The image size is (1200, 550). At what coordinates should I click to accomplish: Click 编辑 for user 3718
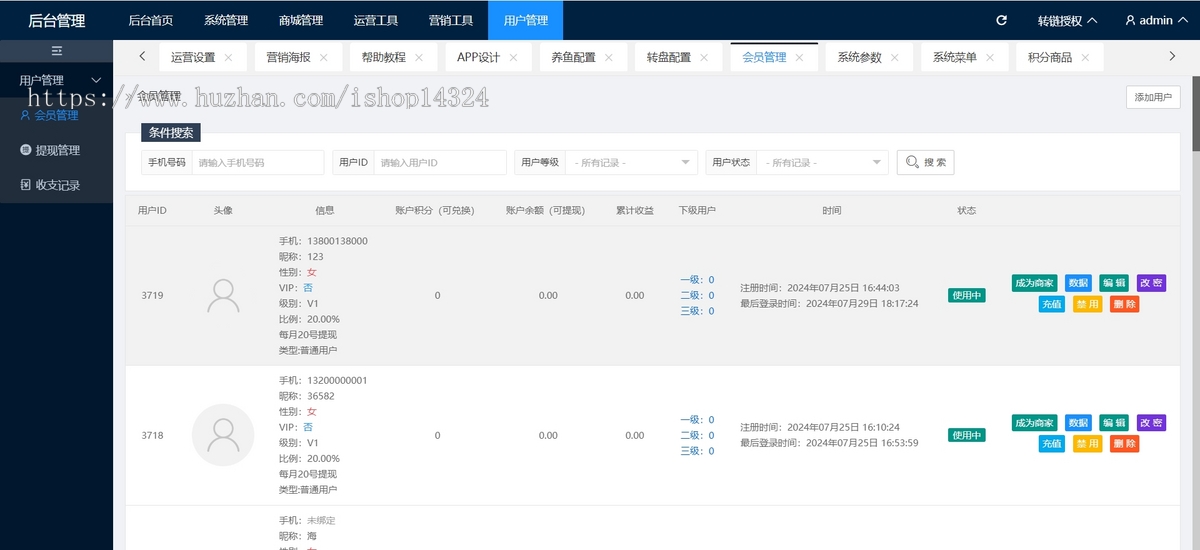tap(1114, 423)
